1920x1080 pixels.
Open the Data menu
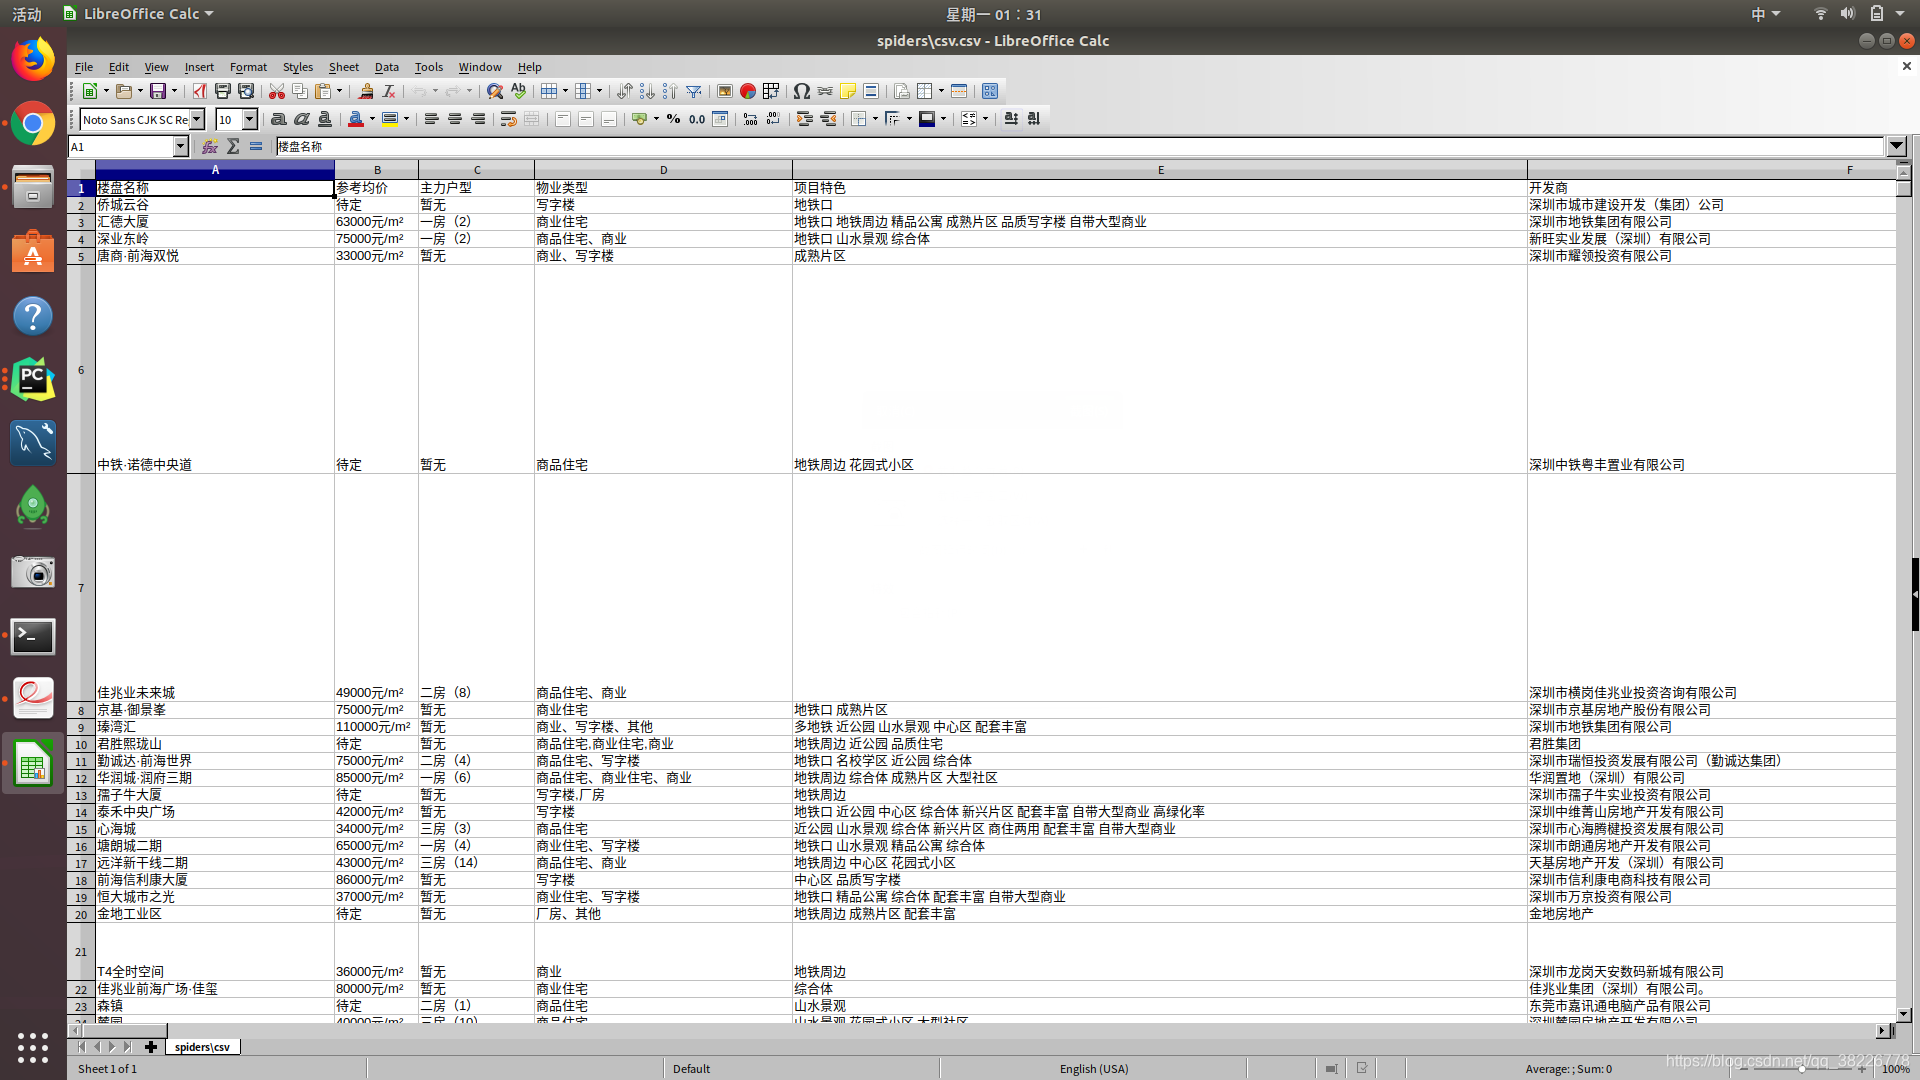point(387,67)
